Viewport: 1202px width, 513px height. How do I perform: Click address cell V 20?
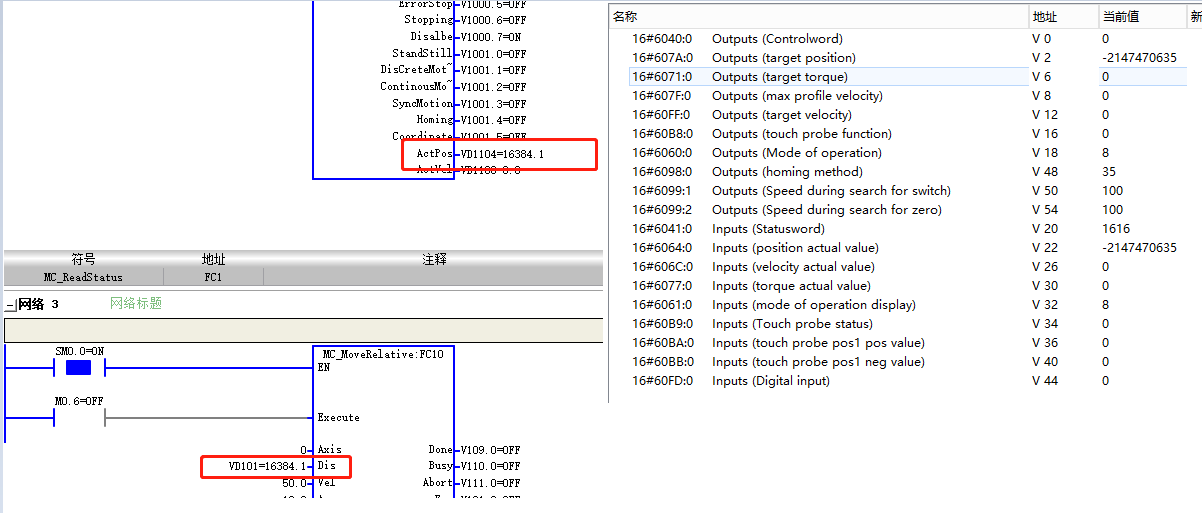click(x=1045, y=229)
